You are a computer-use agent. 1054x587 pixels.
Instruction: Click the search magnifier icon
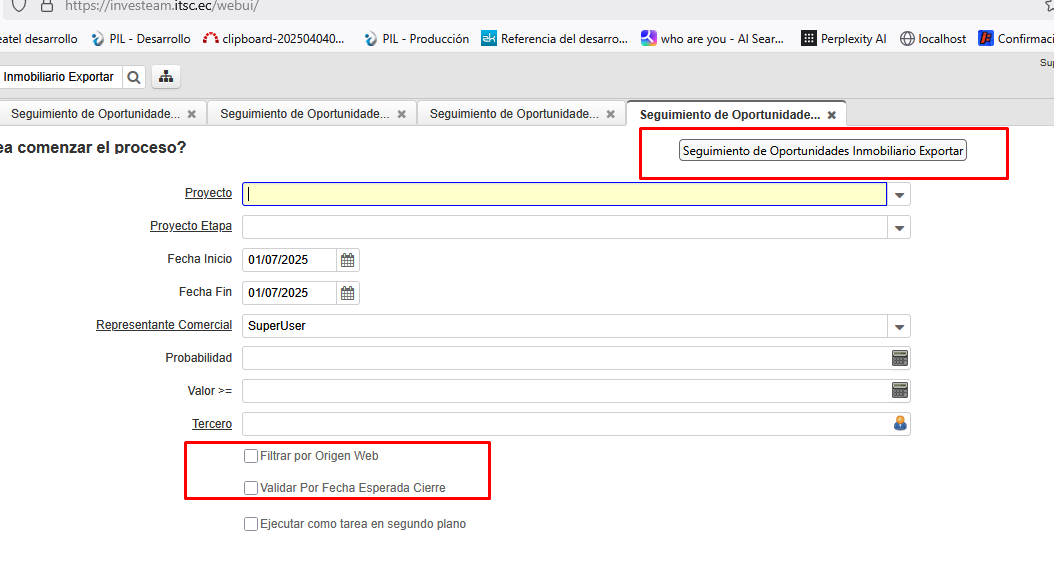point(135,77)
